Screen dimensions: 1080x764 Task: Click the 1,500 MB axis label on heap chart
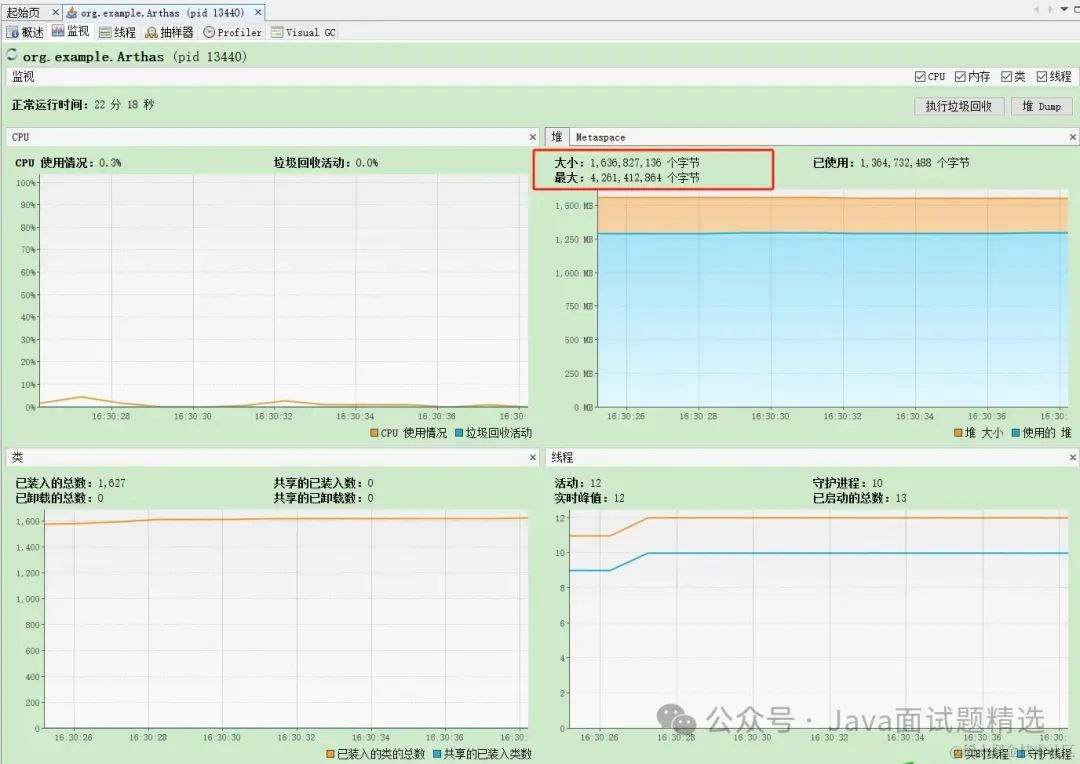[574, 206]
